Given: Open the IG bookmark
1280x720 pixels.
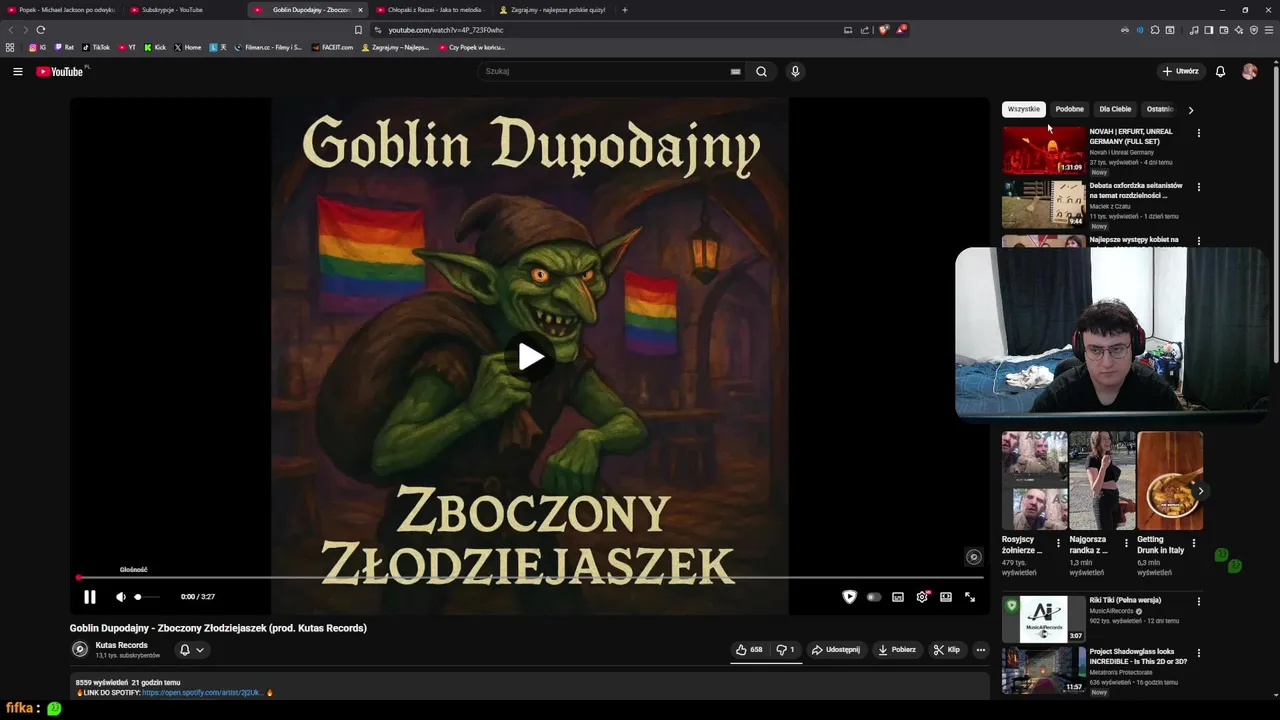Looking at the screenshot, I should pyautogui.click(x=37, y=47).
